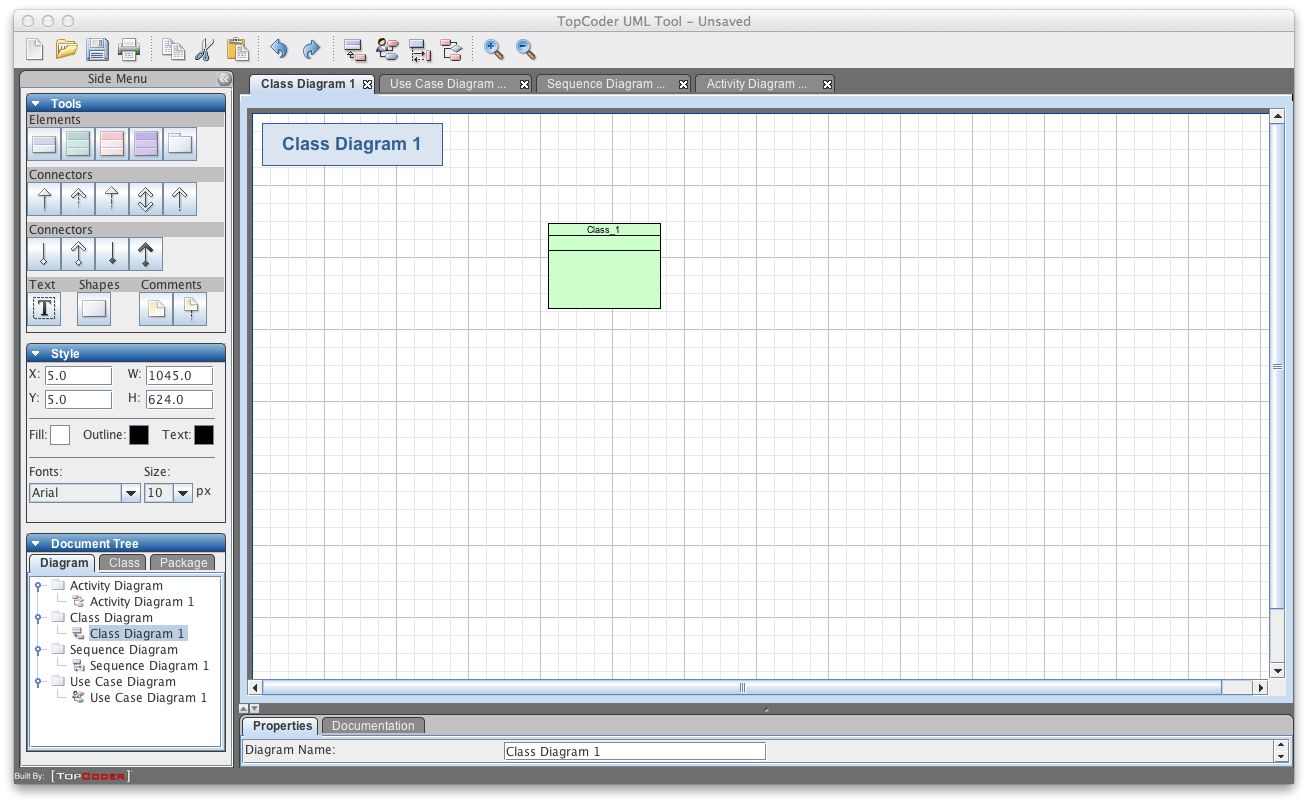Click the Outline color swatch
The image size is (1308, 804).
[x=139, y=434]
